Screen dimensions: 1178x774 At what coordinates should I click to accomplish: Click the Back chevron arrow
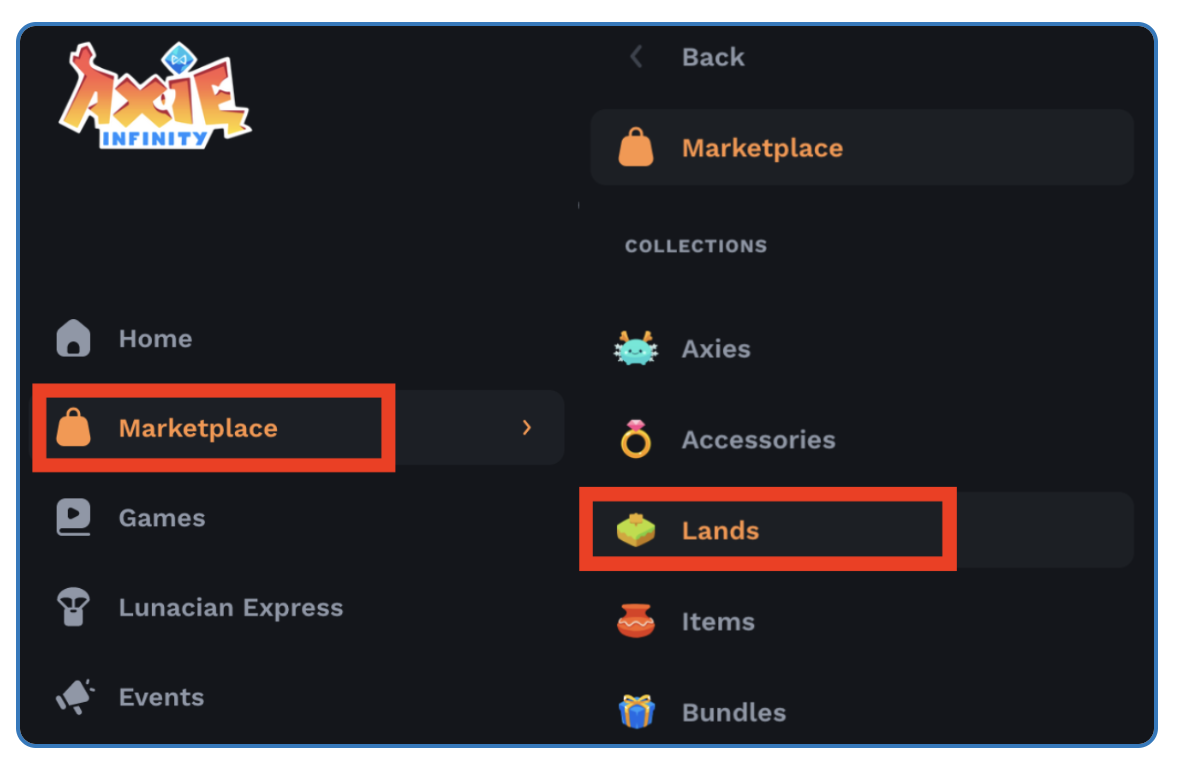636,57
